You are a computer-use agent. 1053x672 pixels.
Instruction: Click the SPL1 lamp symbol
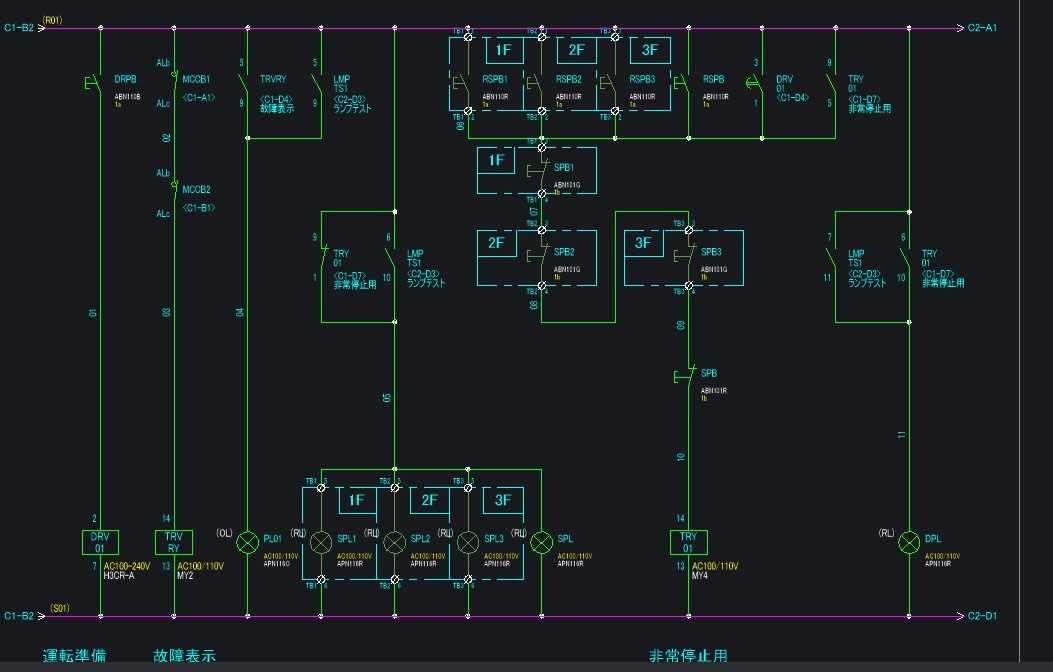point(321,543)
